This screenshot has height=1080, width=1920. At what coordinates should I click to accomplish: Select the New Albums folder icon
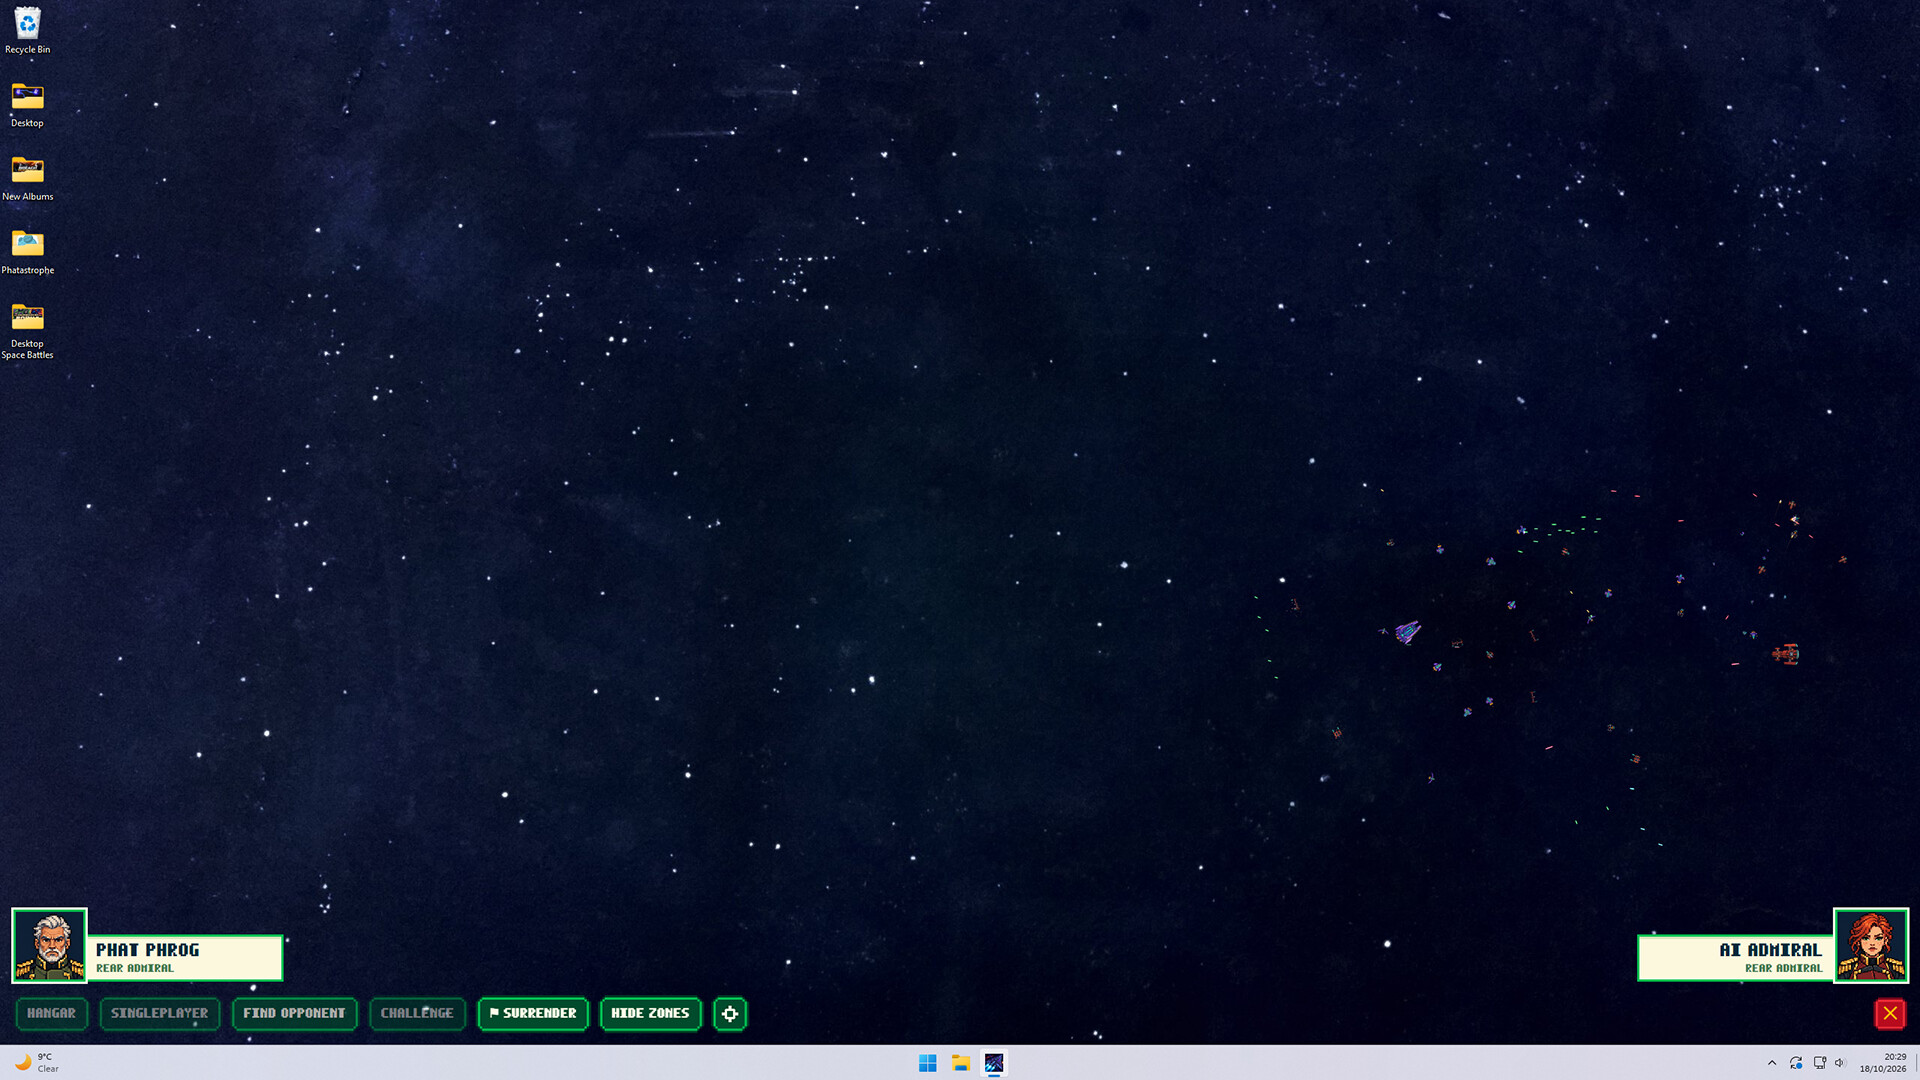coord(27,178)
